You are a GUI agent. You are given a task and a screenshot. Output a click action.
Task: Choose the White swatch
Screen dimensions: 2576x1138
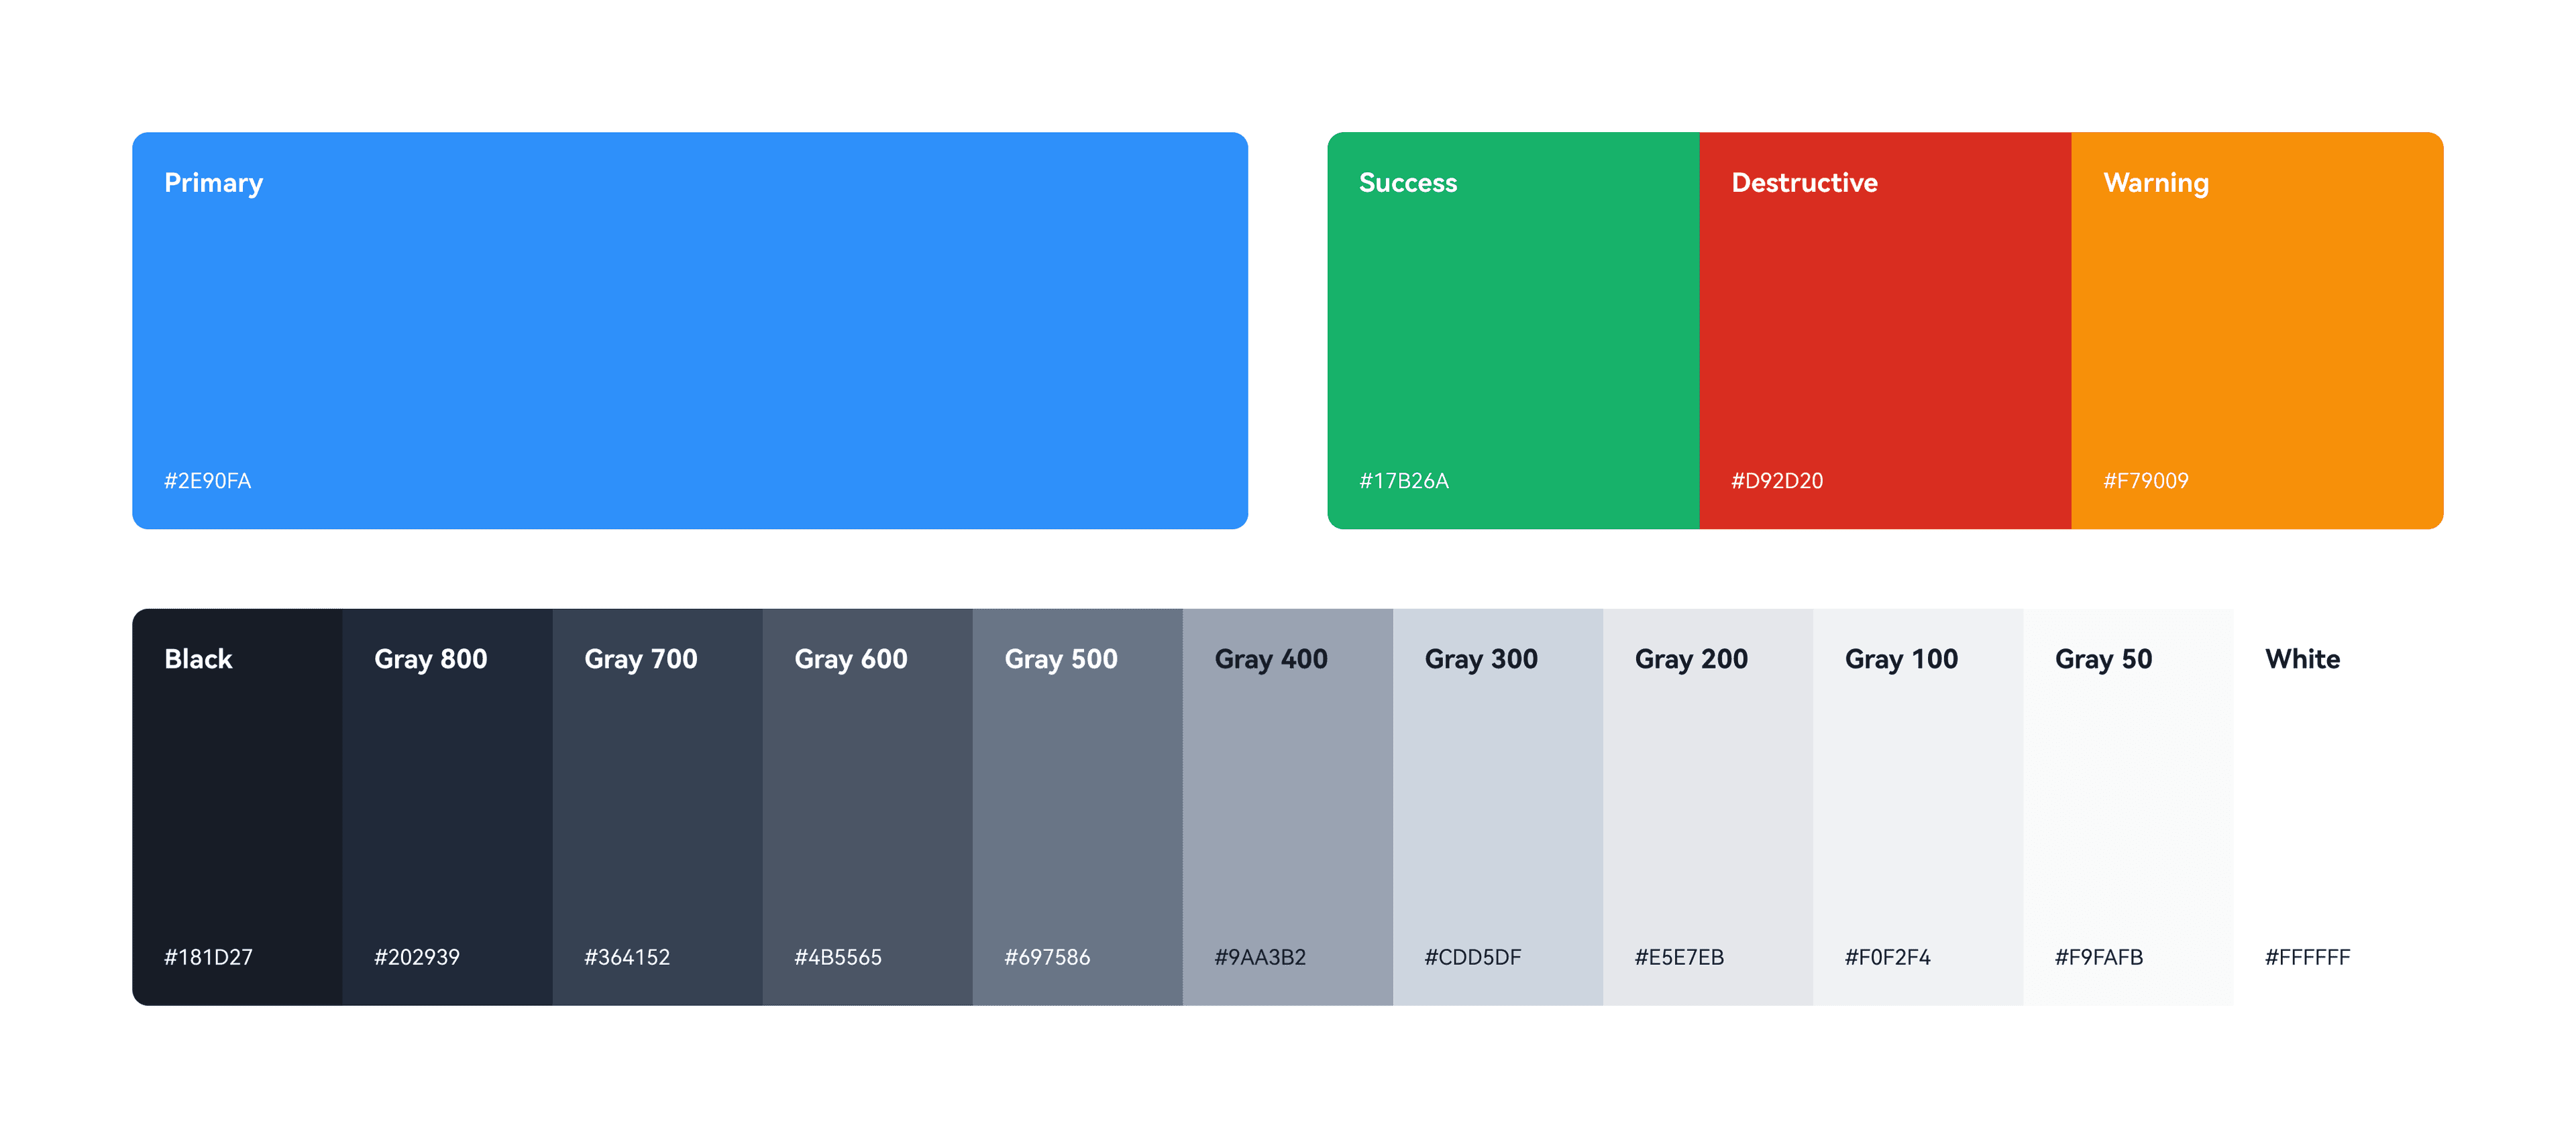pyautogui.click(x=2339, y=807)
